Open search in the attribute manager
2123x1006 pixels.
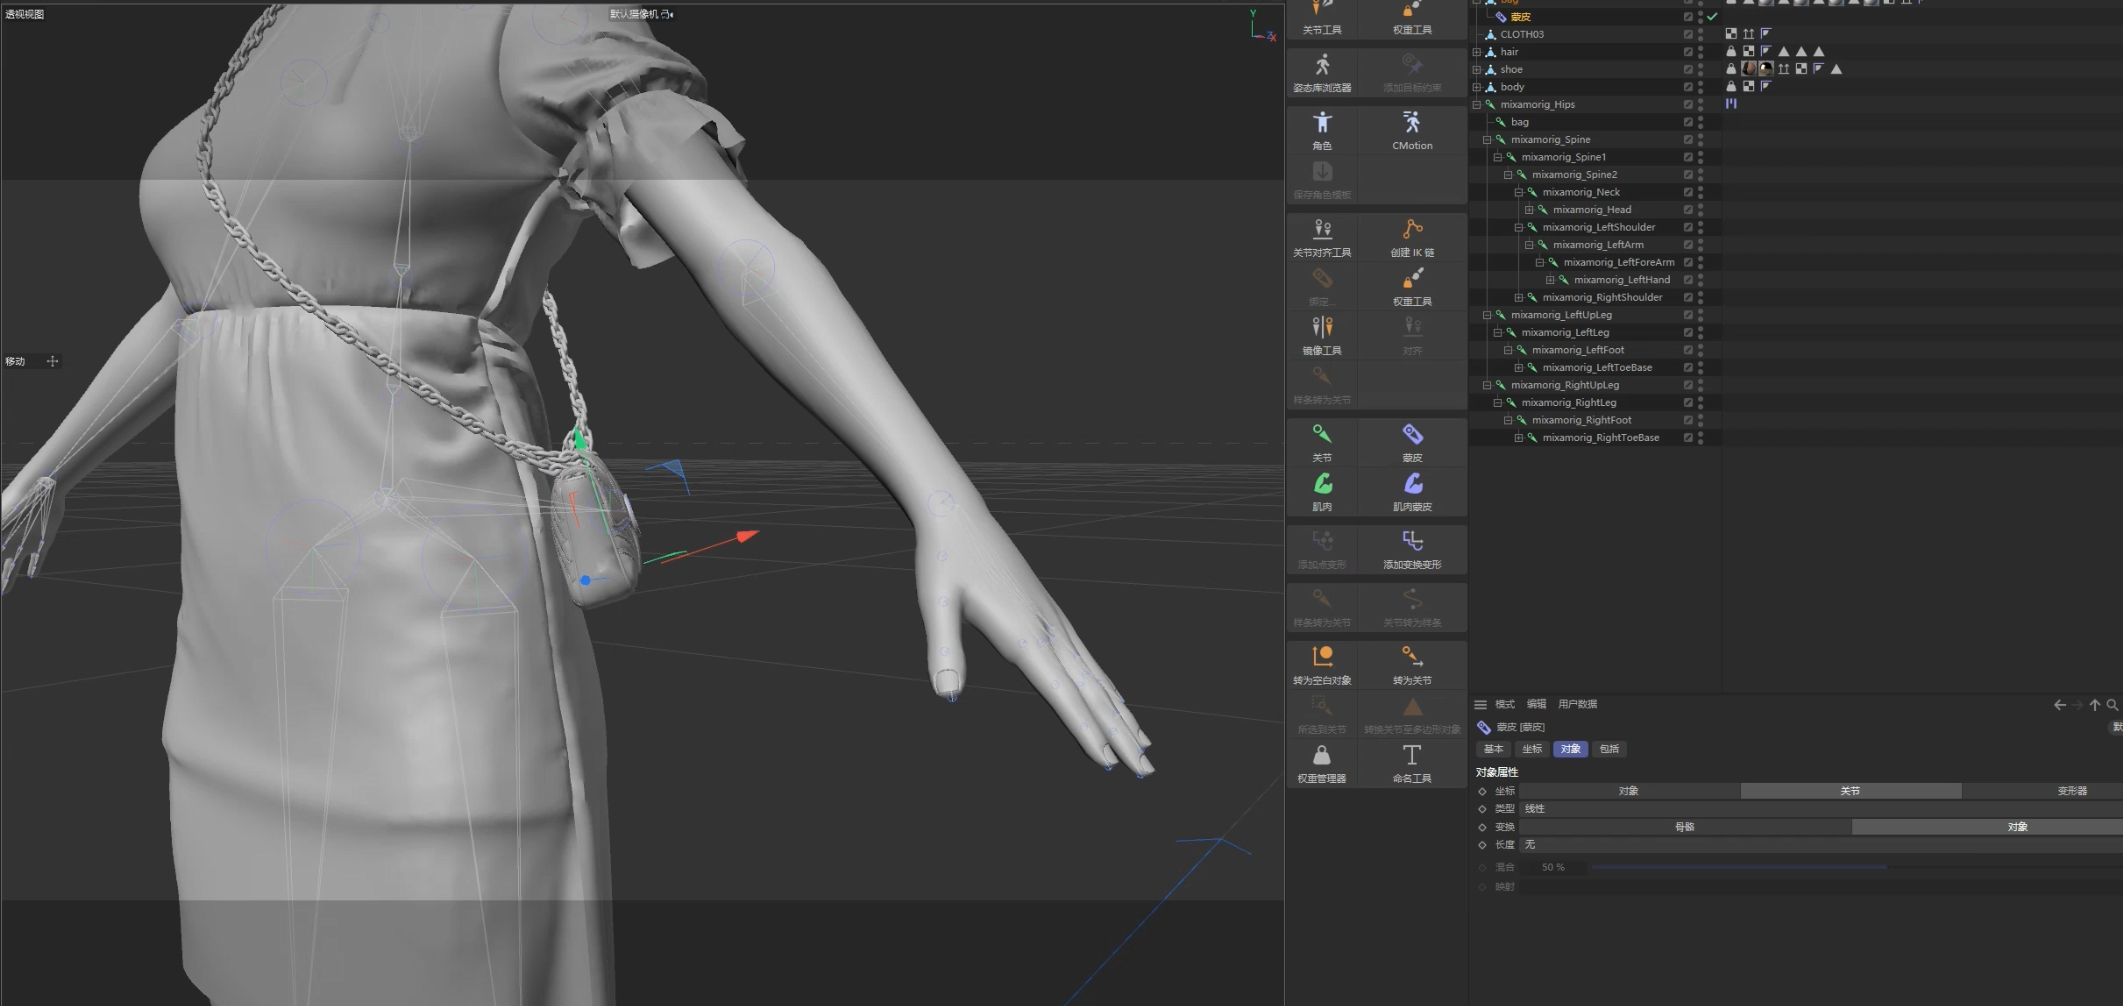pyautogui.click(x=2112, y=705)
